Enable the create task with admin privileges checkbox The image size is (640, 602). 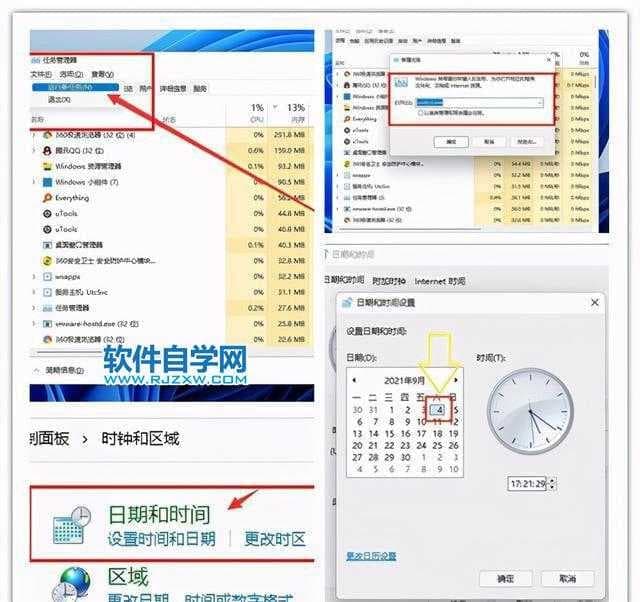tap(420, 113)
